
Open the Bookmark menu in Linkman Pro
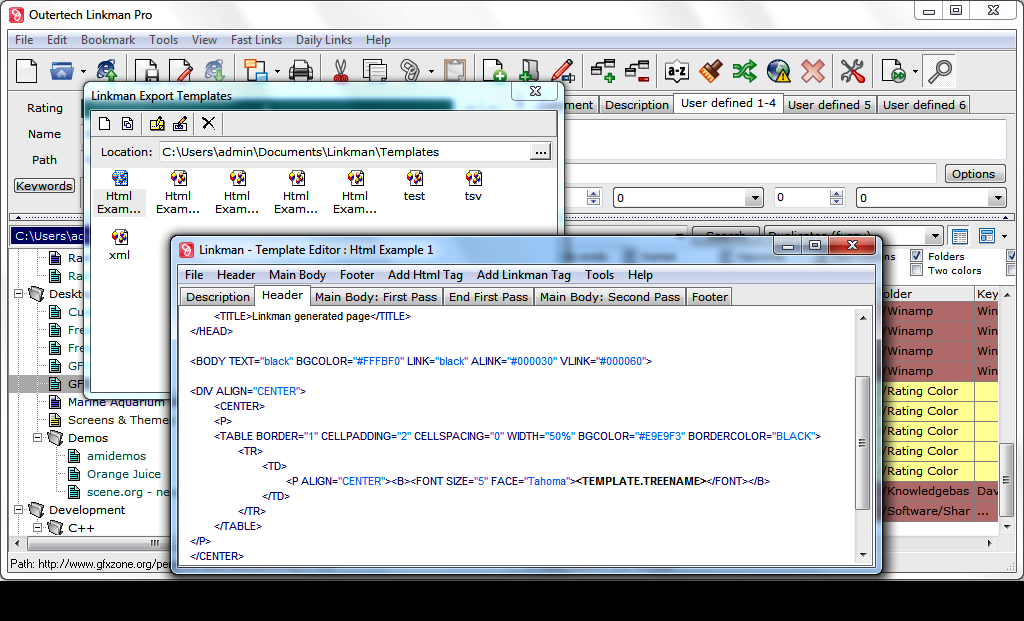[108, 40]
